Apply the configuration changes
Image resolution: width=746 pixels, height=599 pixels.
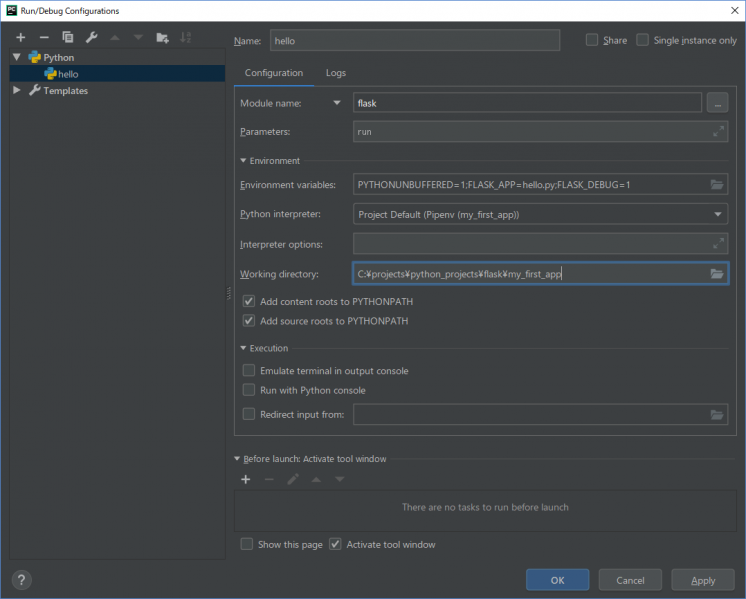click(x=703, y=580)
